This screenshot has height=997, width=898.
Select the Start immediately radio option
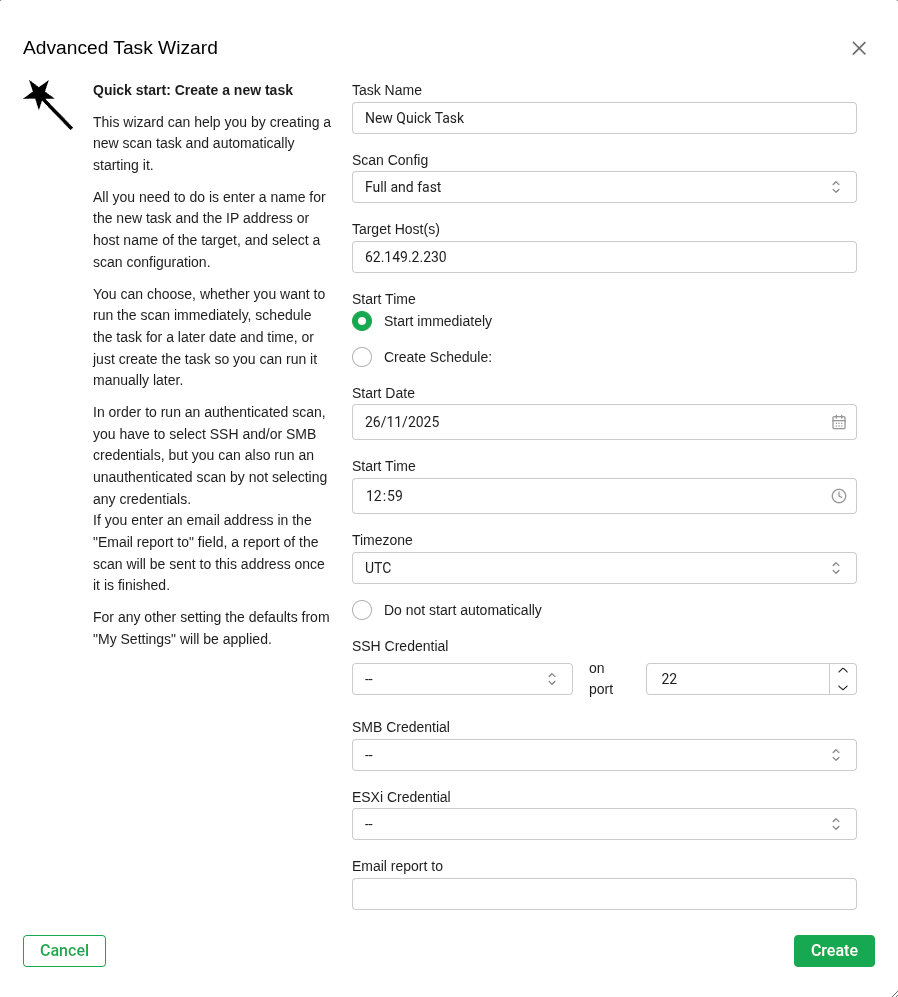362,321
